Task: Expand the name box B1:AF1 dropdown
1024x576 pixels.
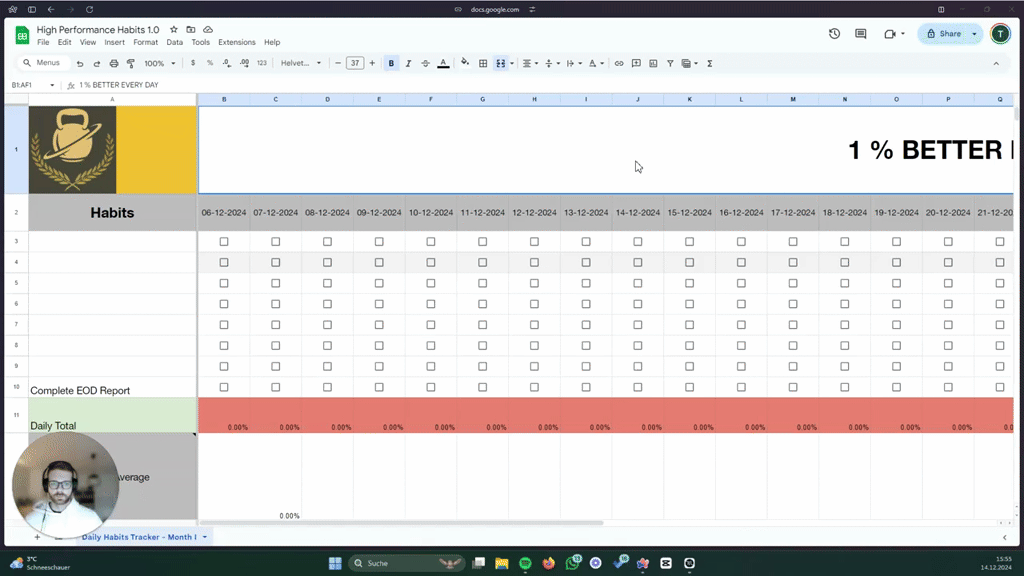Action: pos(52,85)
